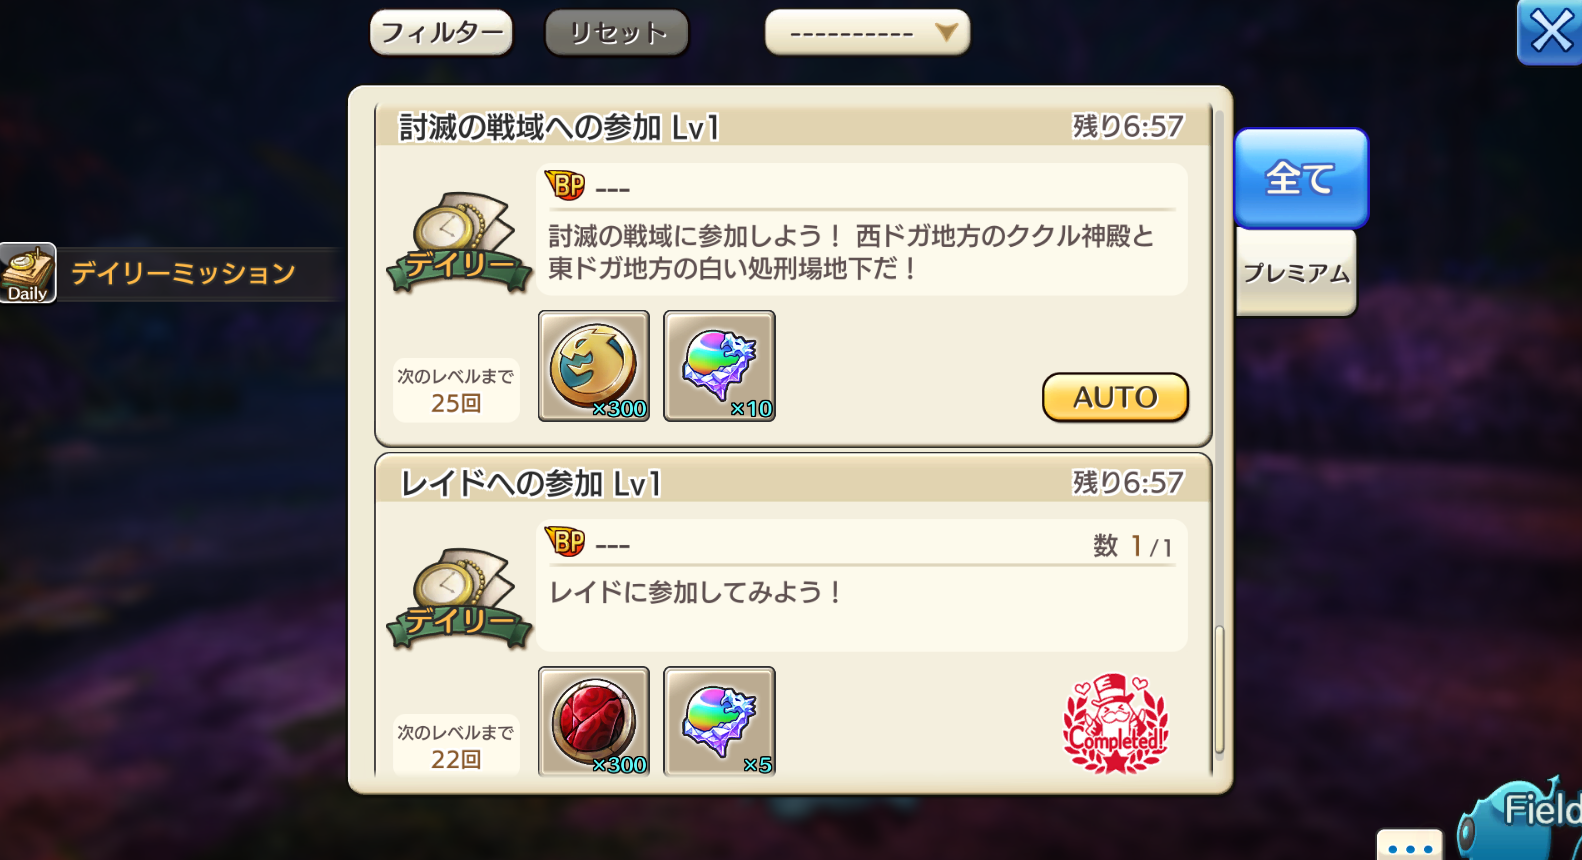This screenshot has height=860, width=1582.
Task: Tap the red Completed! stamp
Action: click(x=1115, y=723)
